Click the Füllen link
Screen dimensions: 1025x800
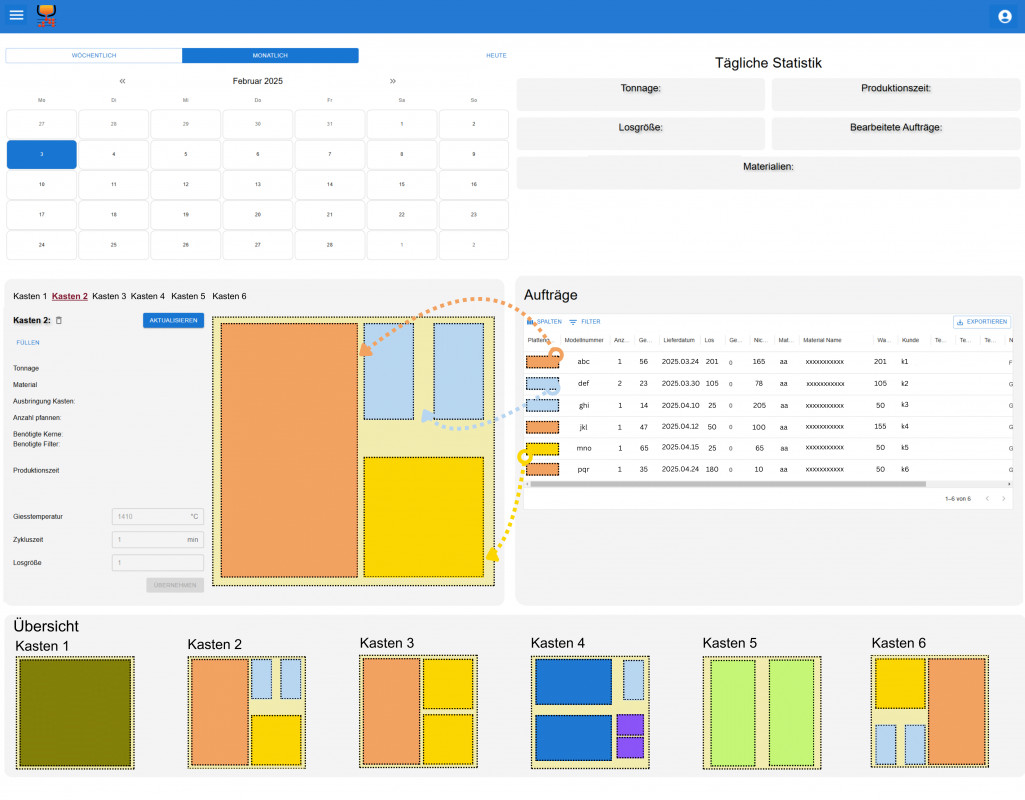pos(28,342)
